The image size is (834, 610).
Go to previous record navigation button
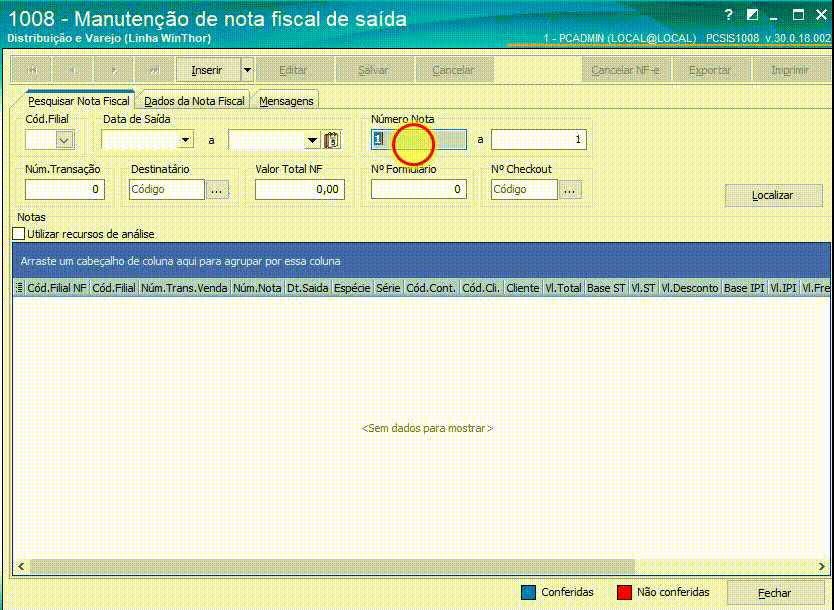[x=73, y=70]
